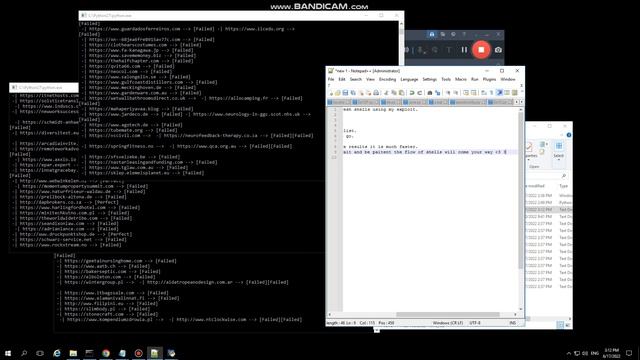The image size is (640, 360).
Task: Open the Run menu in Notepad++
Action: click(x=475, y=79)
